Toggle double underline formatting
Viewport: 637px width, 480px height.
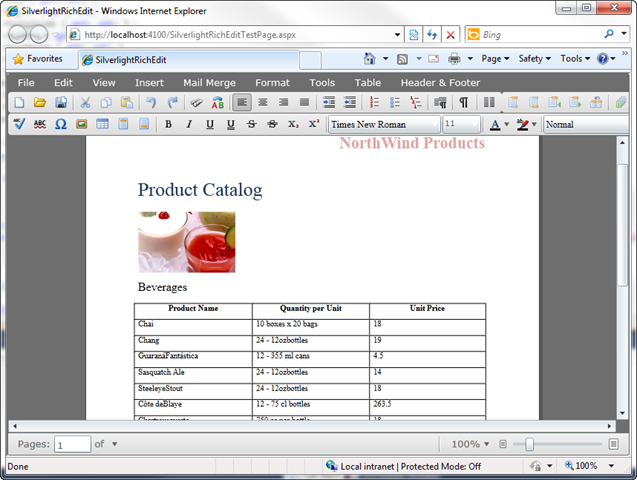(x=231, y=124)
